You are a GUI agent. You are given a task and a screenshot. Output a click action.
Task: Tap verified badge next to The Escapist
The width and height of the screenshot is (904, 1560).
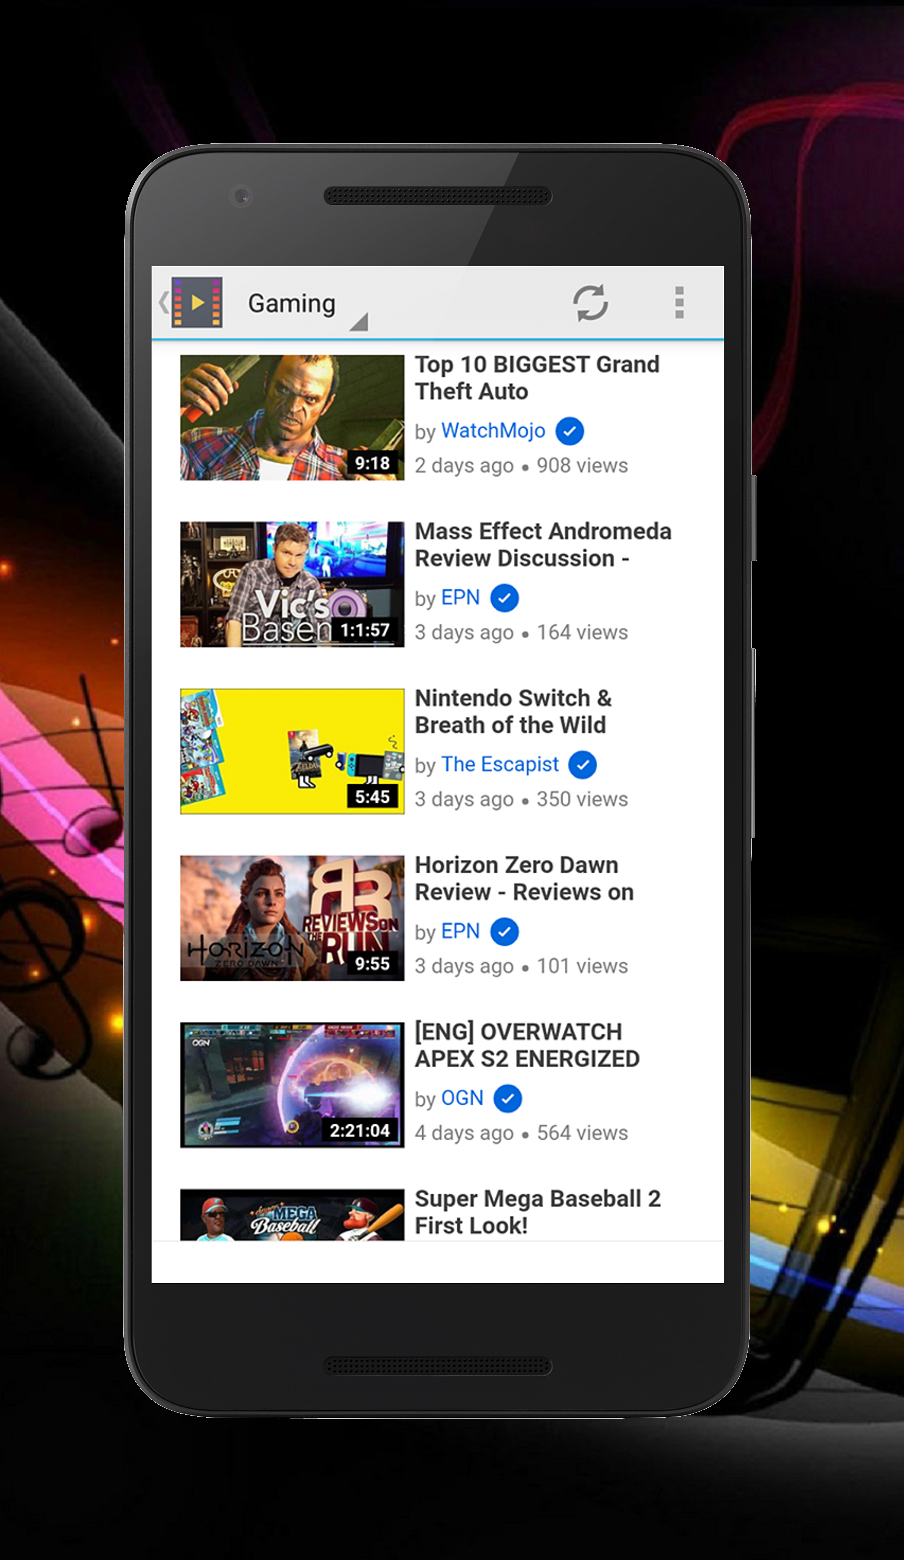click(x=582, y=765)
